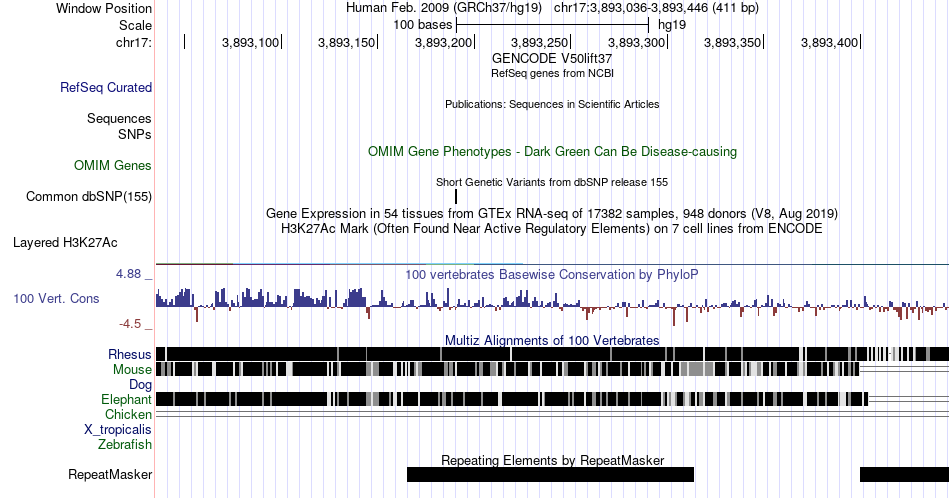
Task: Click the 3,893,150 ruler position
Action: tap(347, 42)
